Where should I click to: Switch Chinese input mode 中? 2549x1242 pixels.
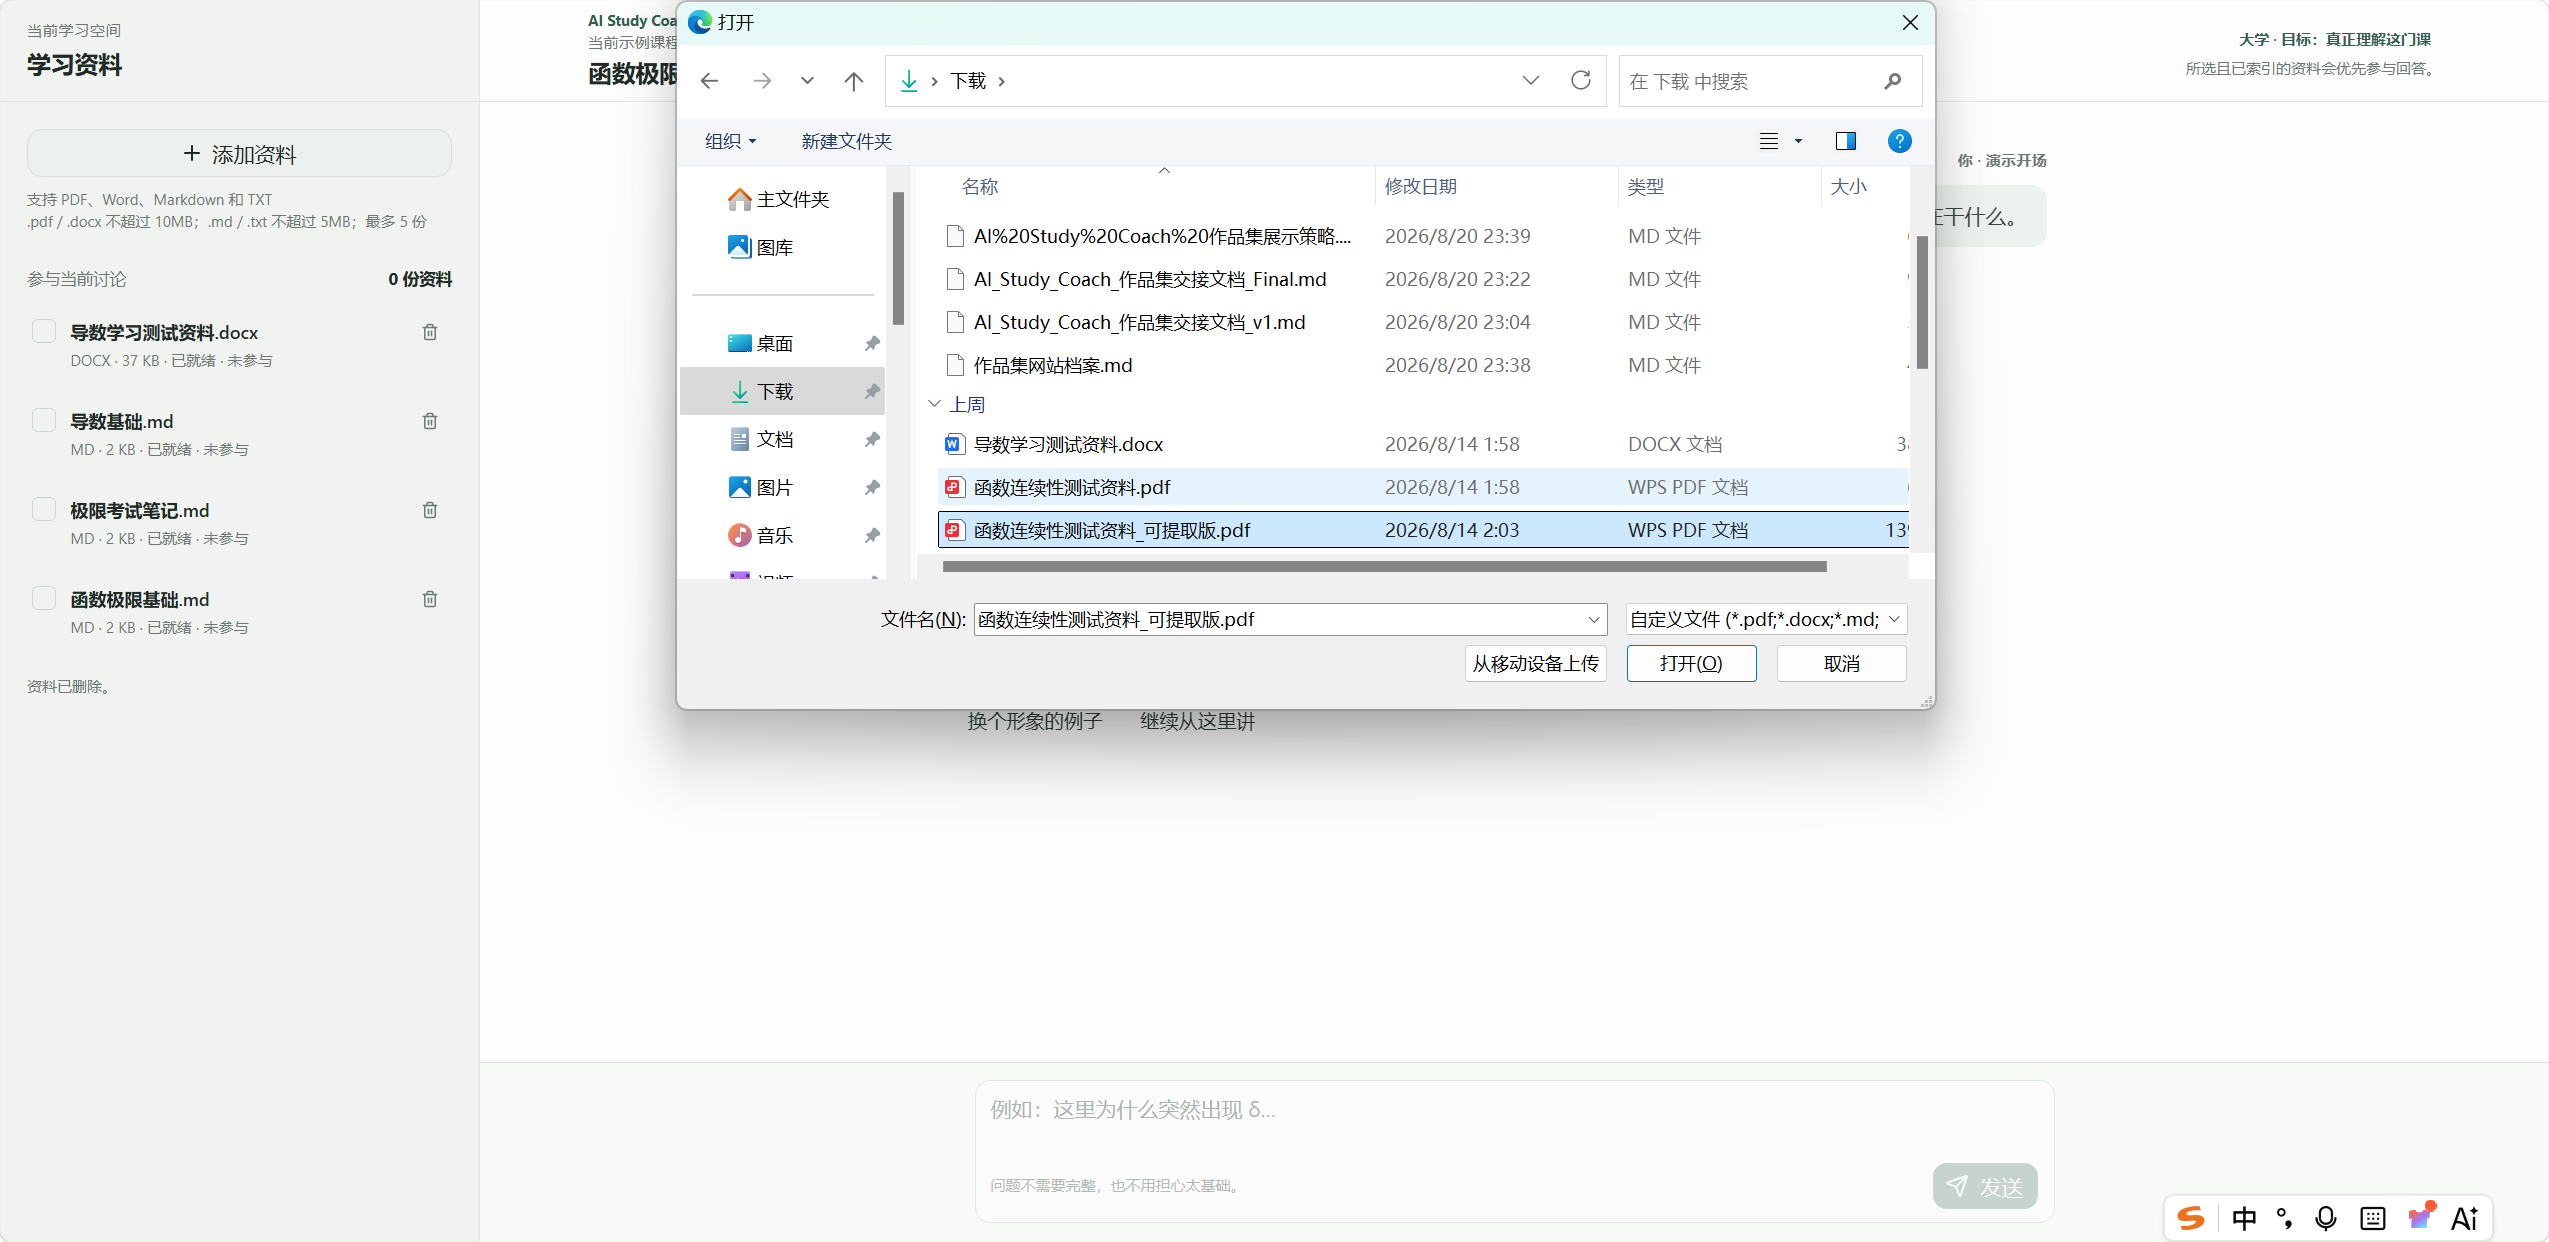tap(2244, 1218)
